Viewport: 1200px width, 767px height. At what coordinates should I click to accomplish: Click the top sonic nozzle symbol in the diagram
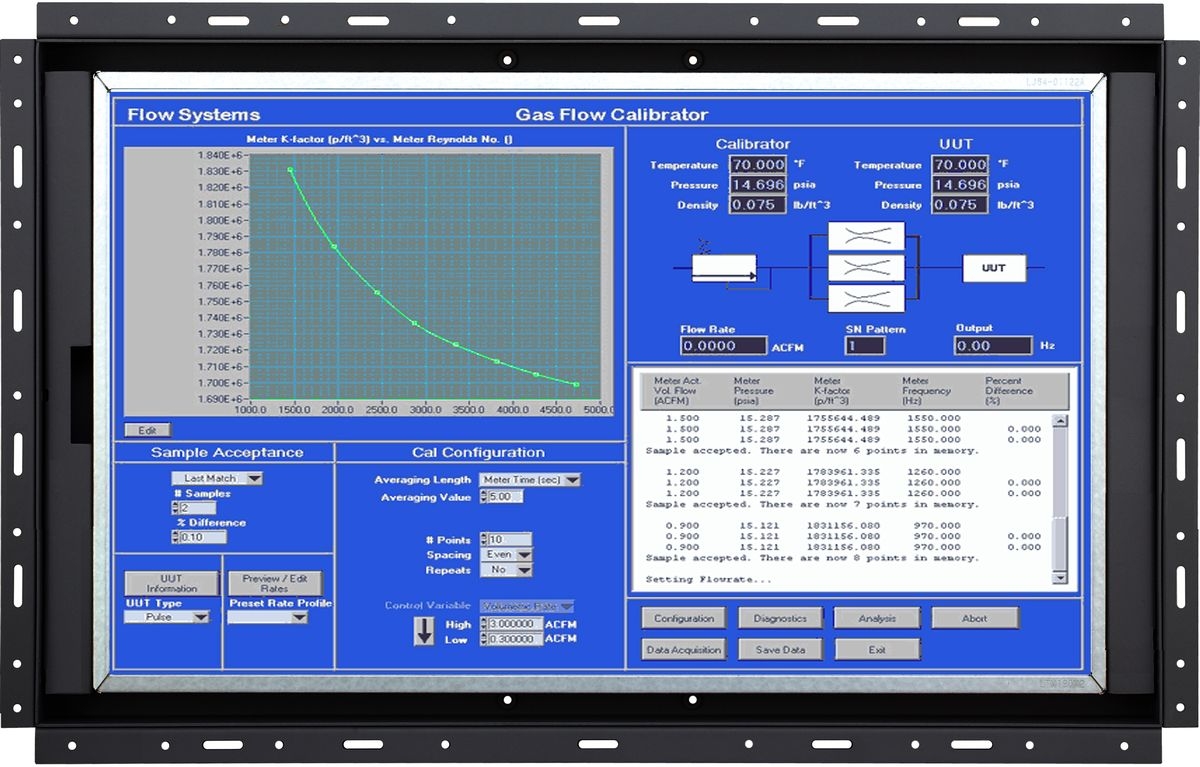point(866,237)
